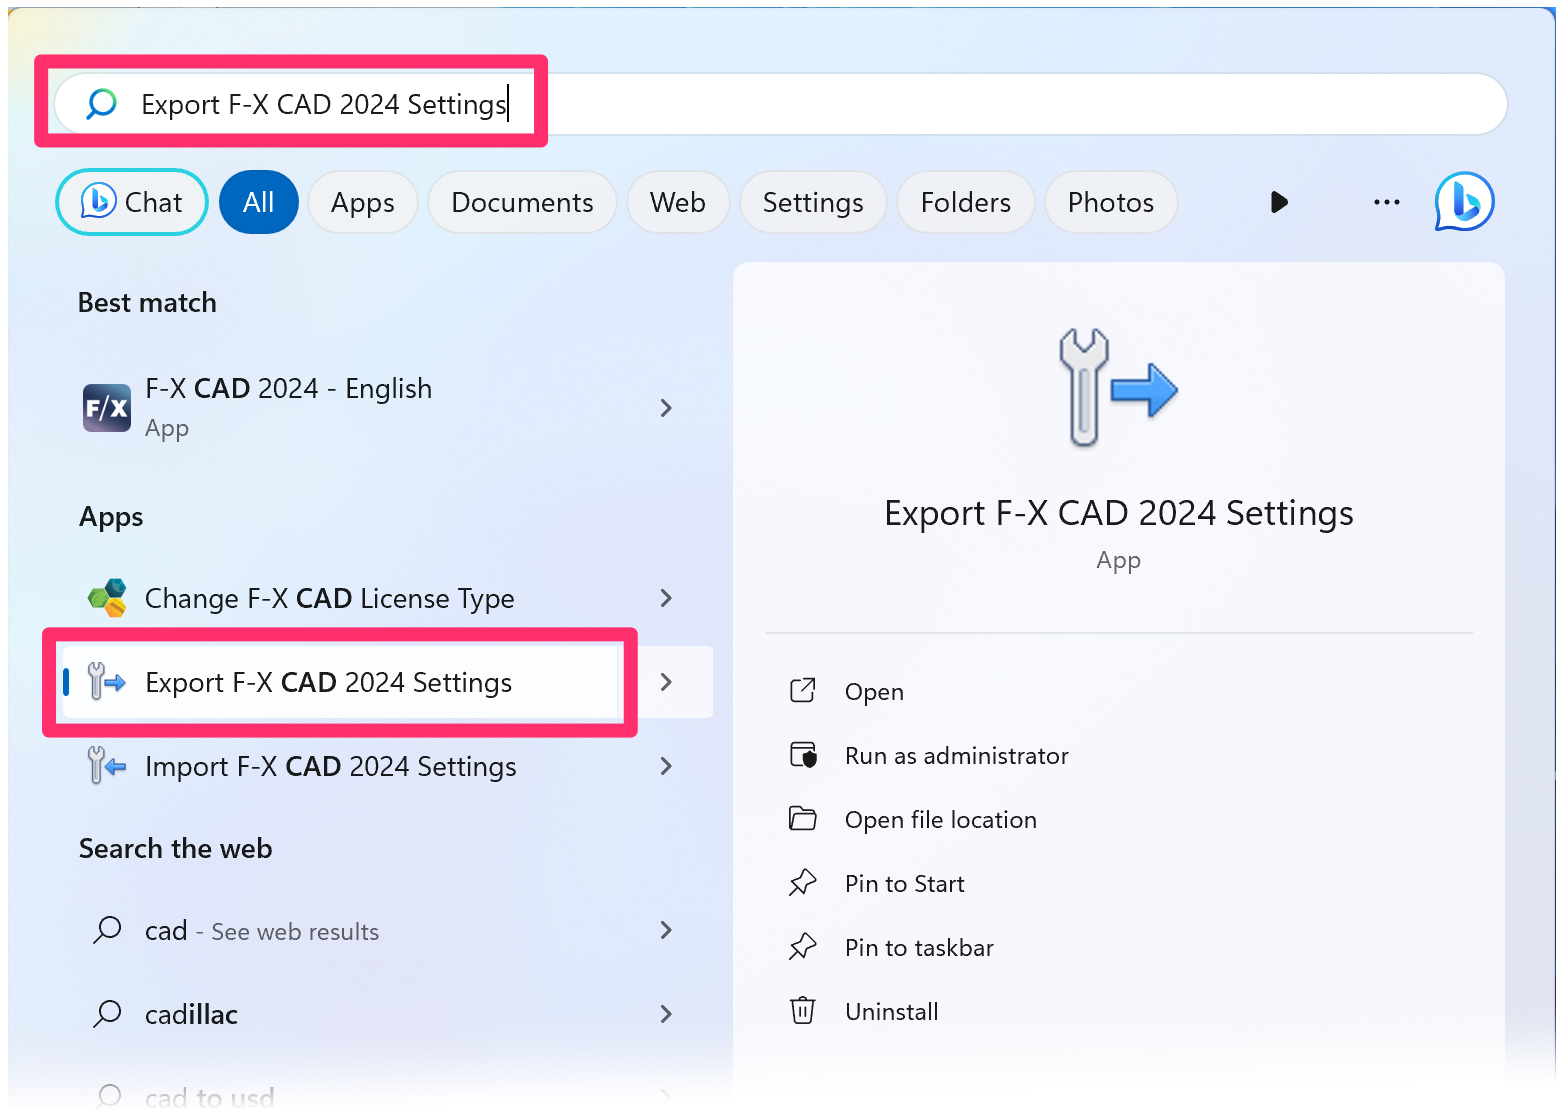Click the trash icon beside Uninstall
Screen dimensions: 1556x1110
[803, 1010]
